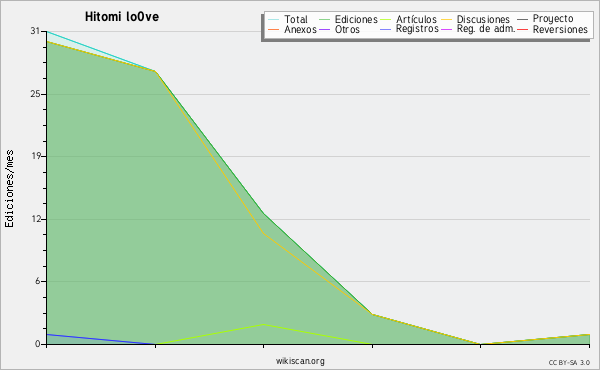
Task: Click the Ediciones legend label
Action: pyautogui.click(x=356, y=19)
